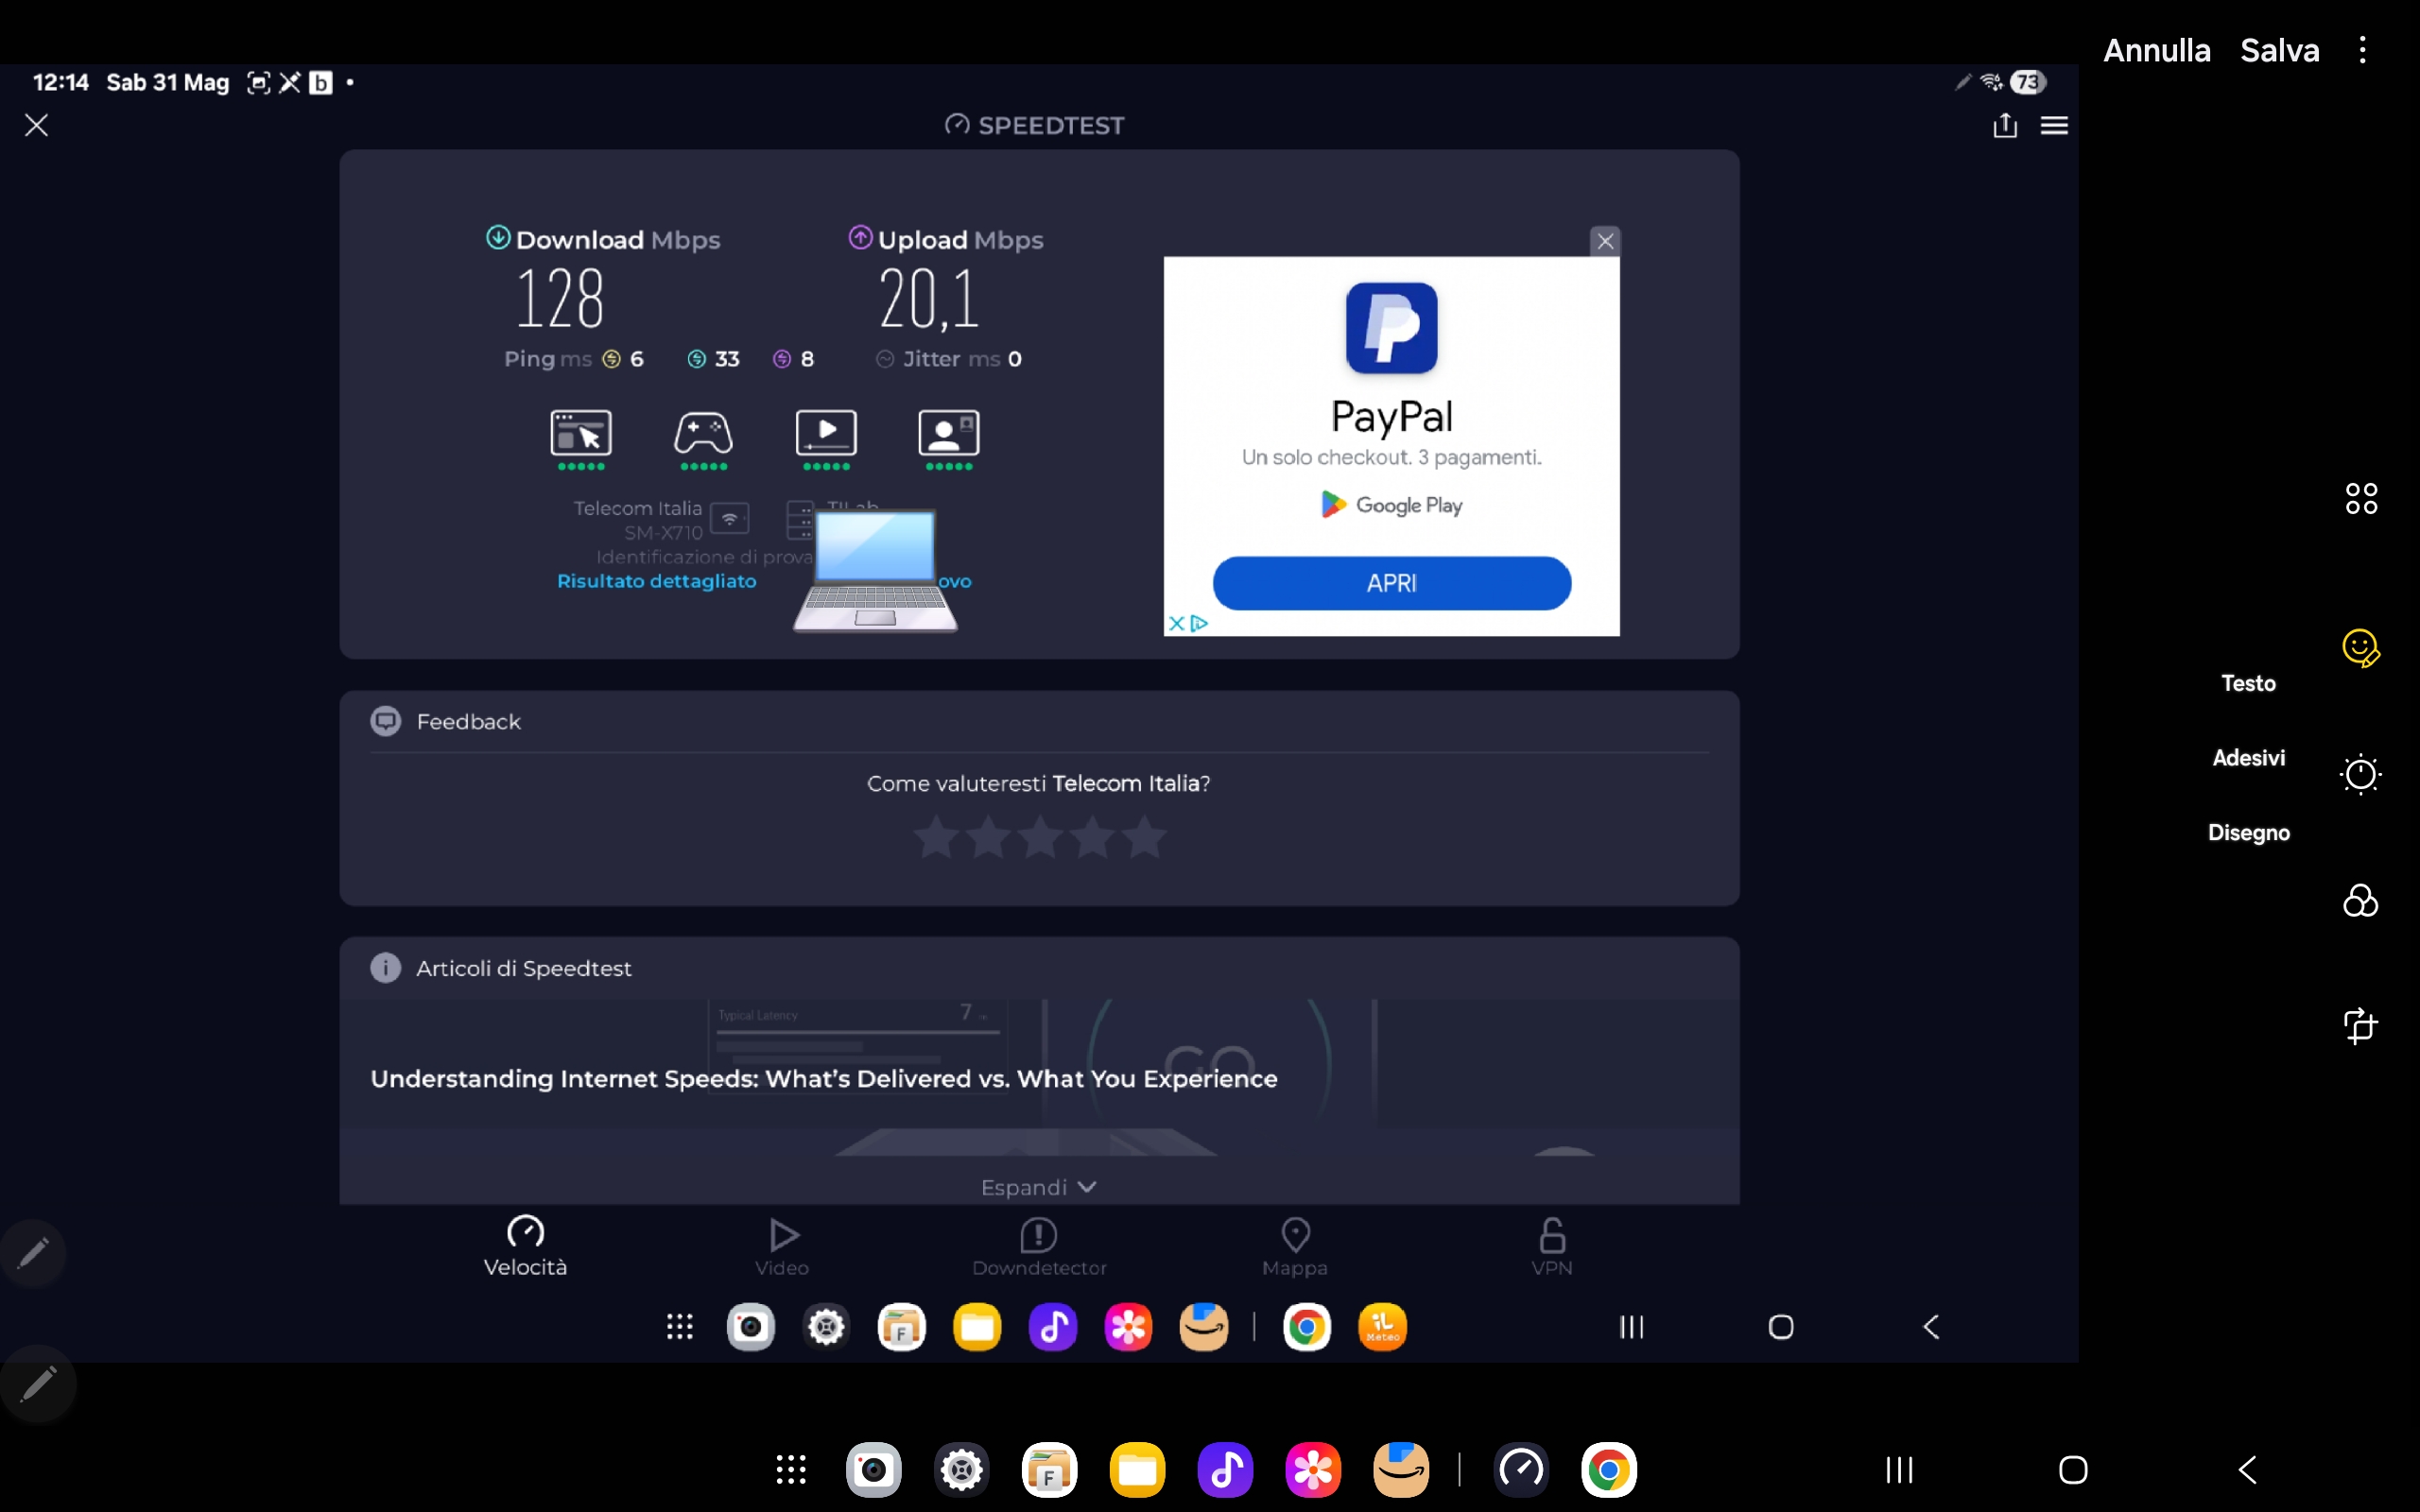2420x1512 pixels.
Task: Switch to the VPN tab
Action: (1552, 1246)
